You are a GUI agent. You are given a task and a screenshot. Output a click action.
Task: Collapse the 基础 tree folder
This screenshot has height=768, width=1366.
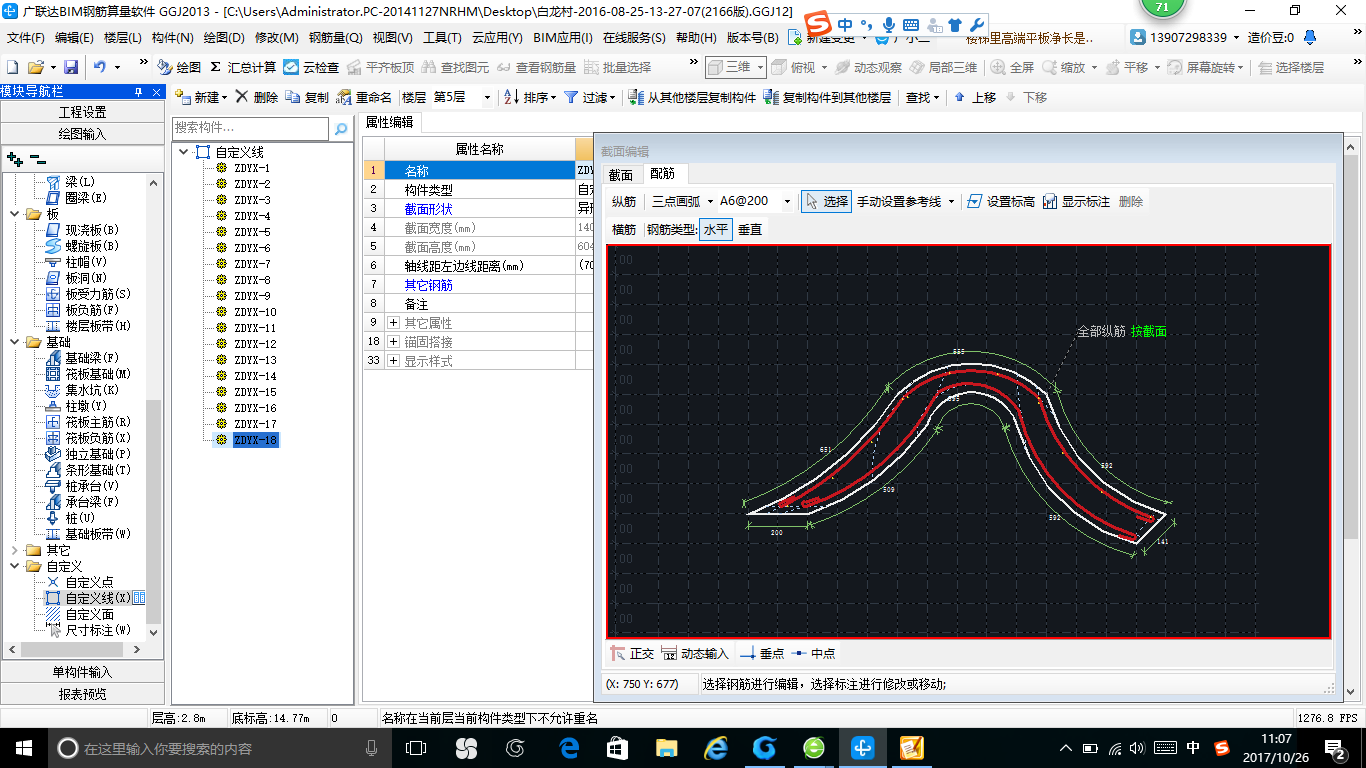point(14,342)
